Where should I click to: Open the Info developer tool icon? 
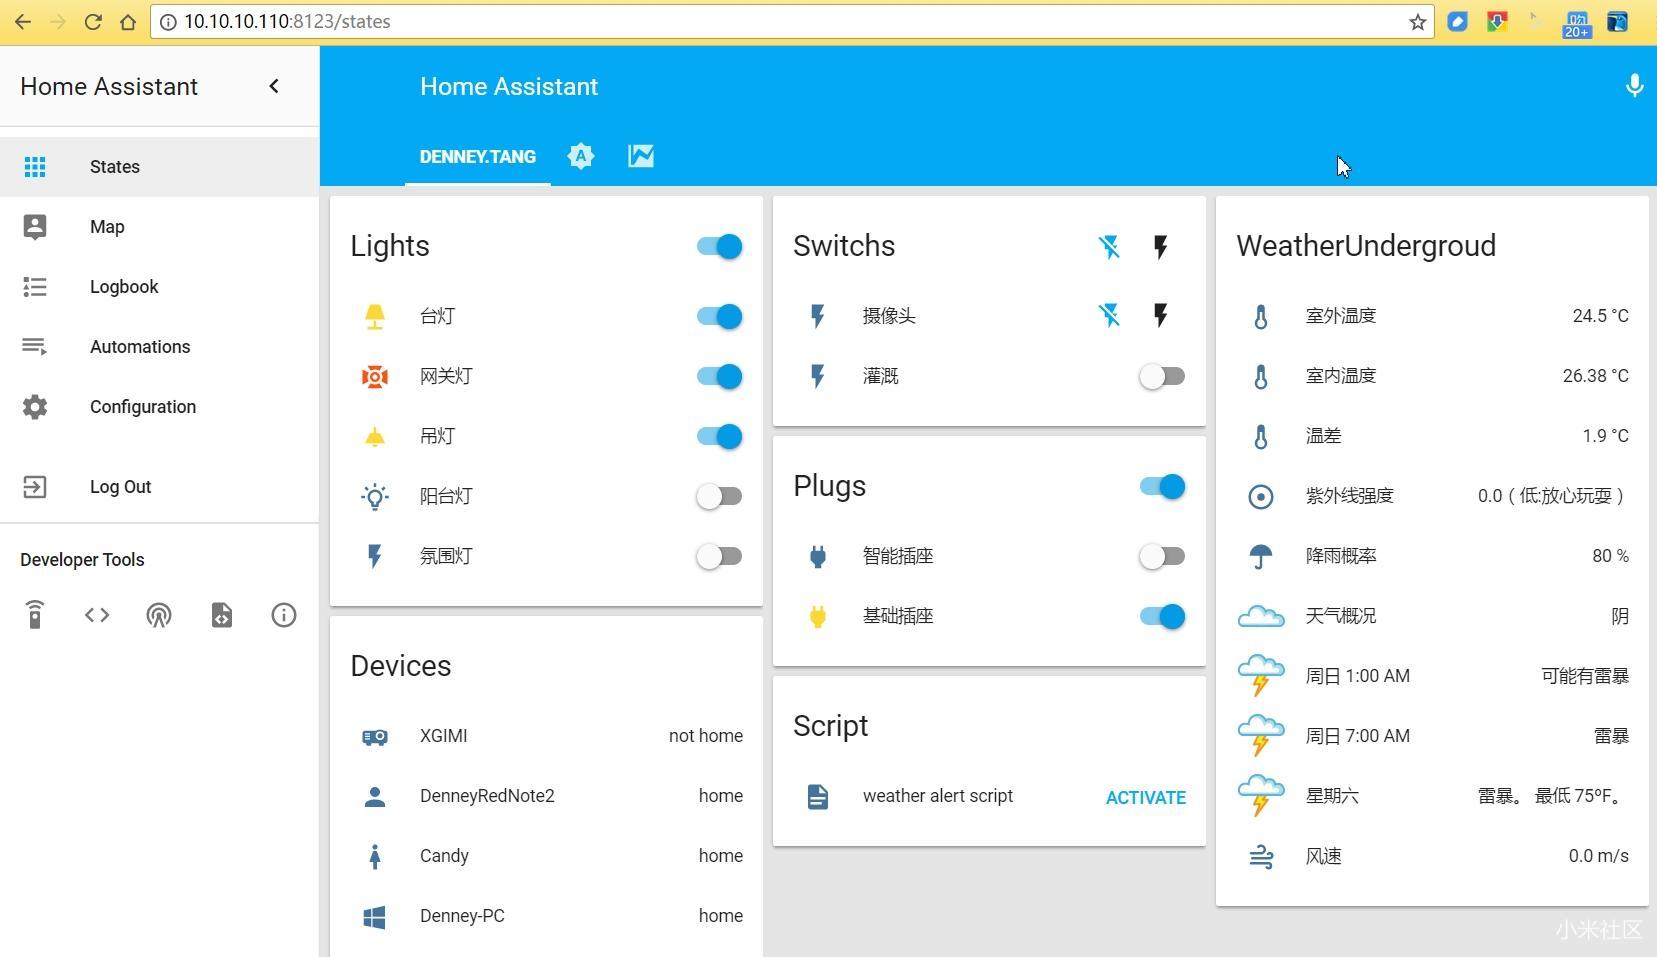(284, 615)
